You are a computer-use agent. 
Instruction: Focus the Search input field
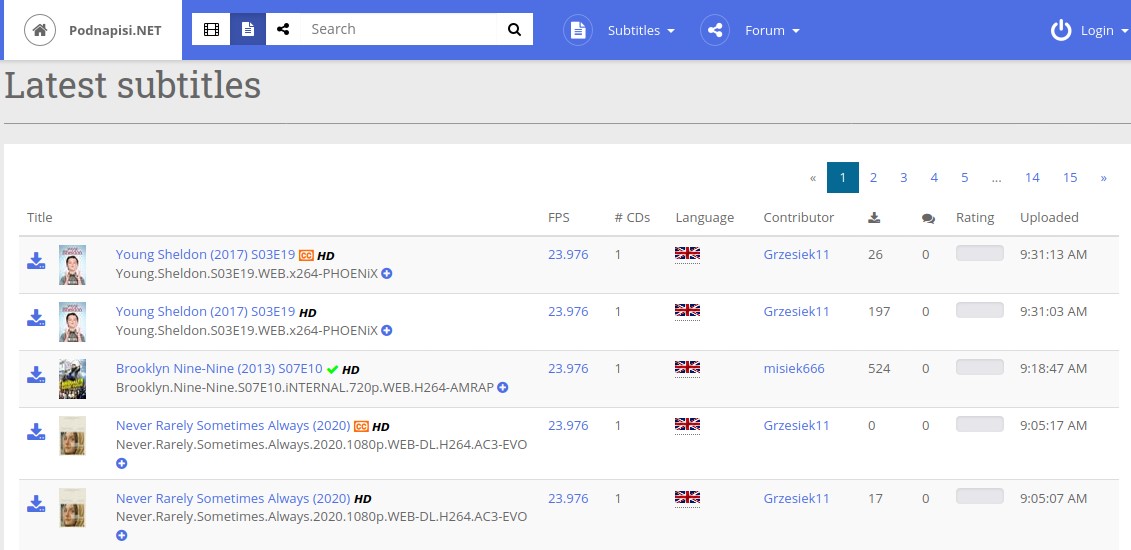(399, 30)
